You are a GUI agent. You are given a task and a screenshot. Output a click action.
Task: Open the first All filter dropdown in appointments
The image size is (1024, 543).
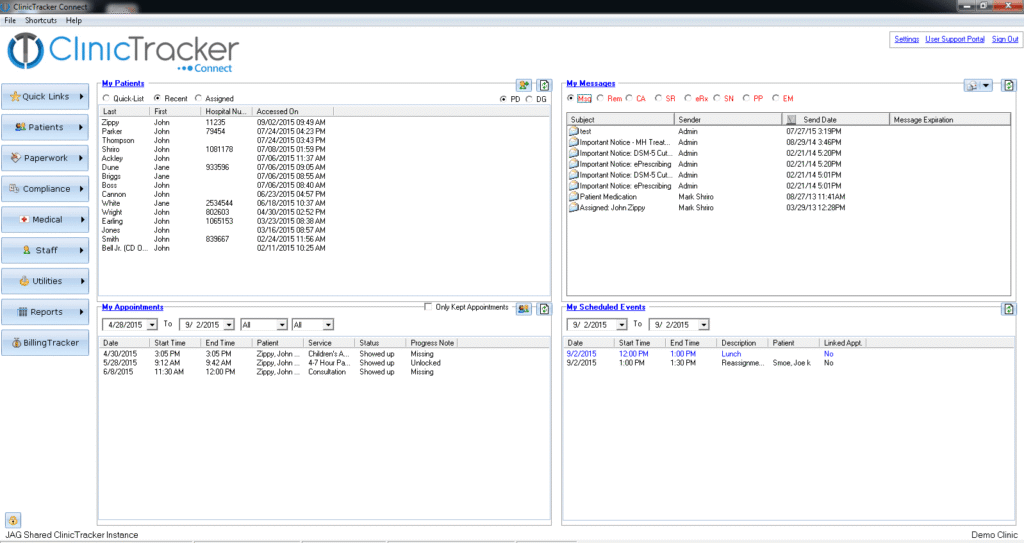tap(282, 325)
